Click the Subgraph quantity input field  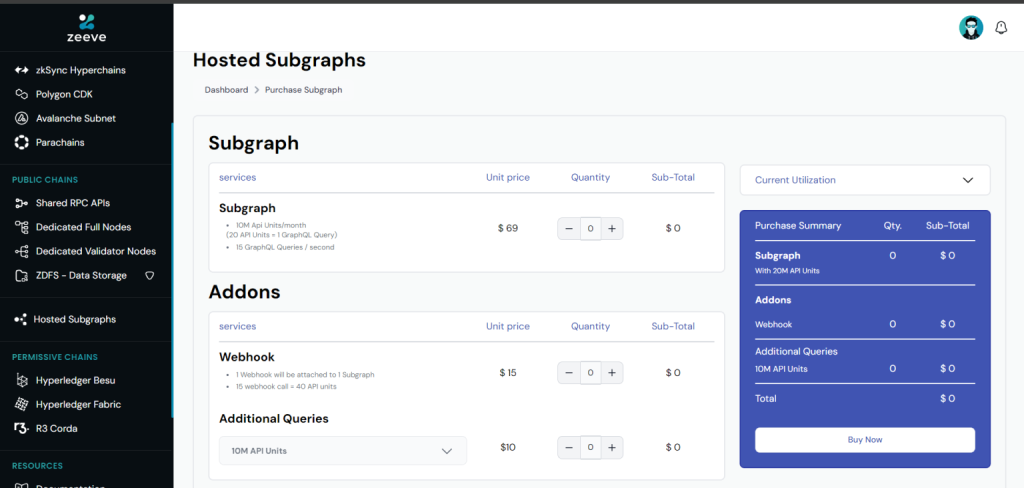[590, 229]
